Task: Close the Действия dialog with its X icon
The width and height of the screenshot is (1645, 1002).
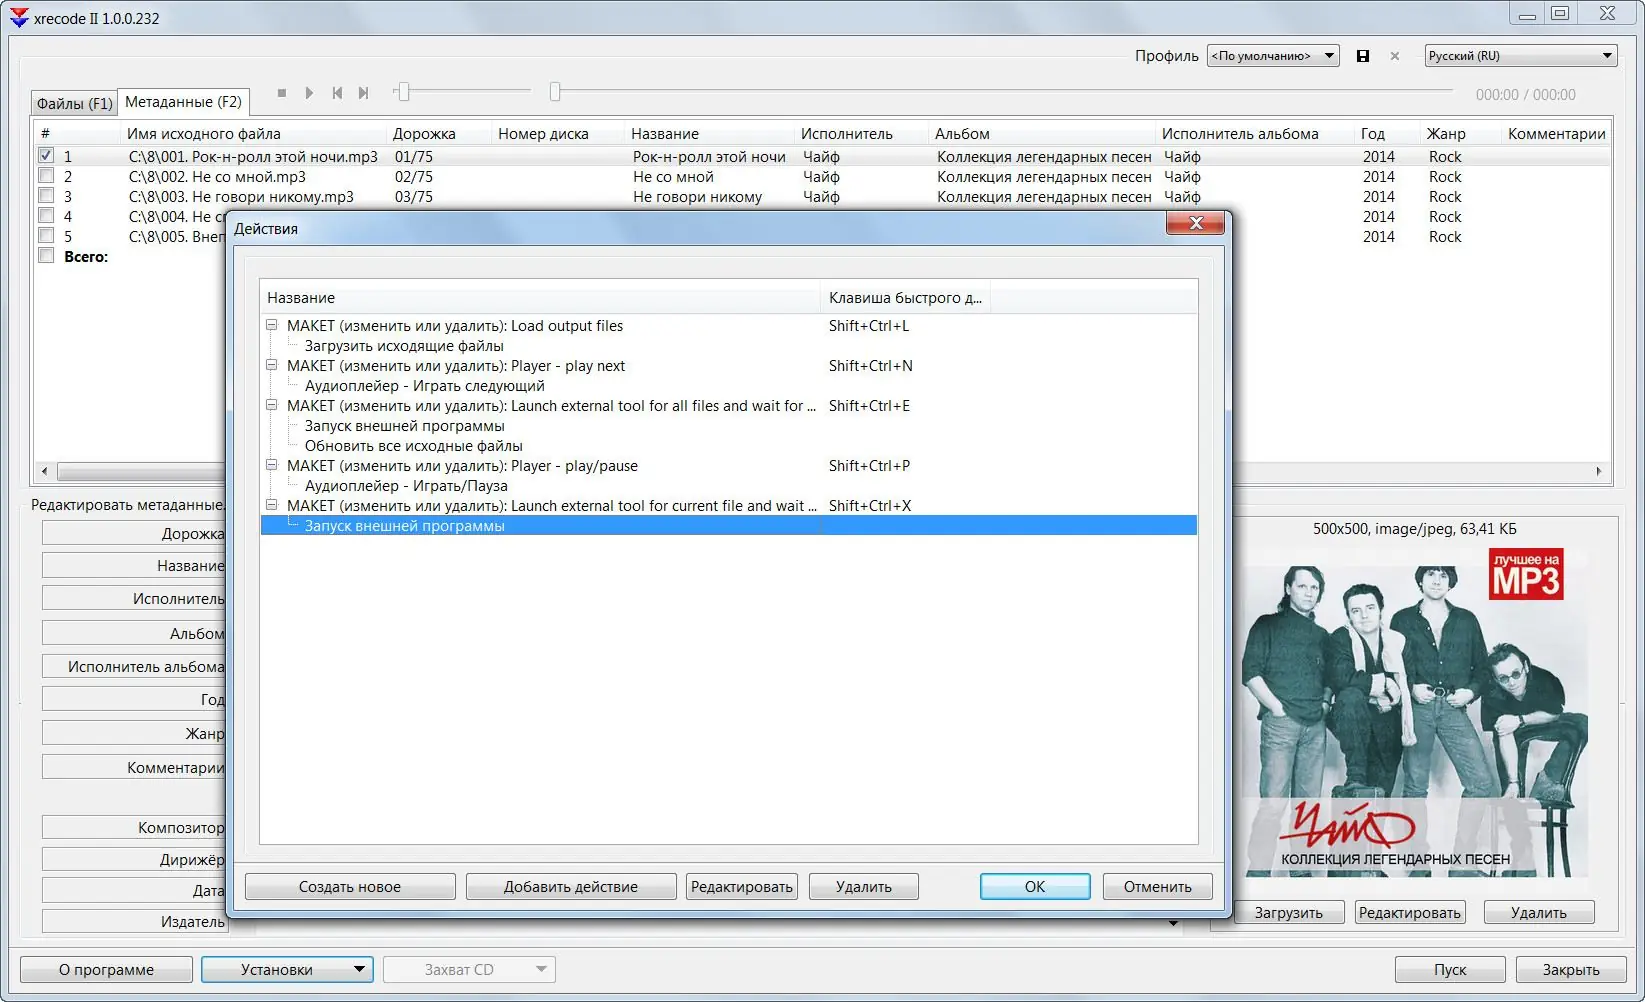Action: (1195, 223)
